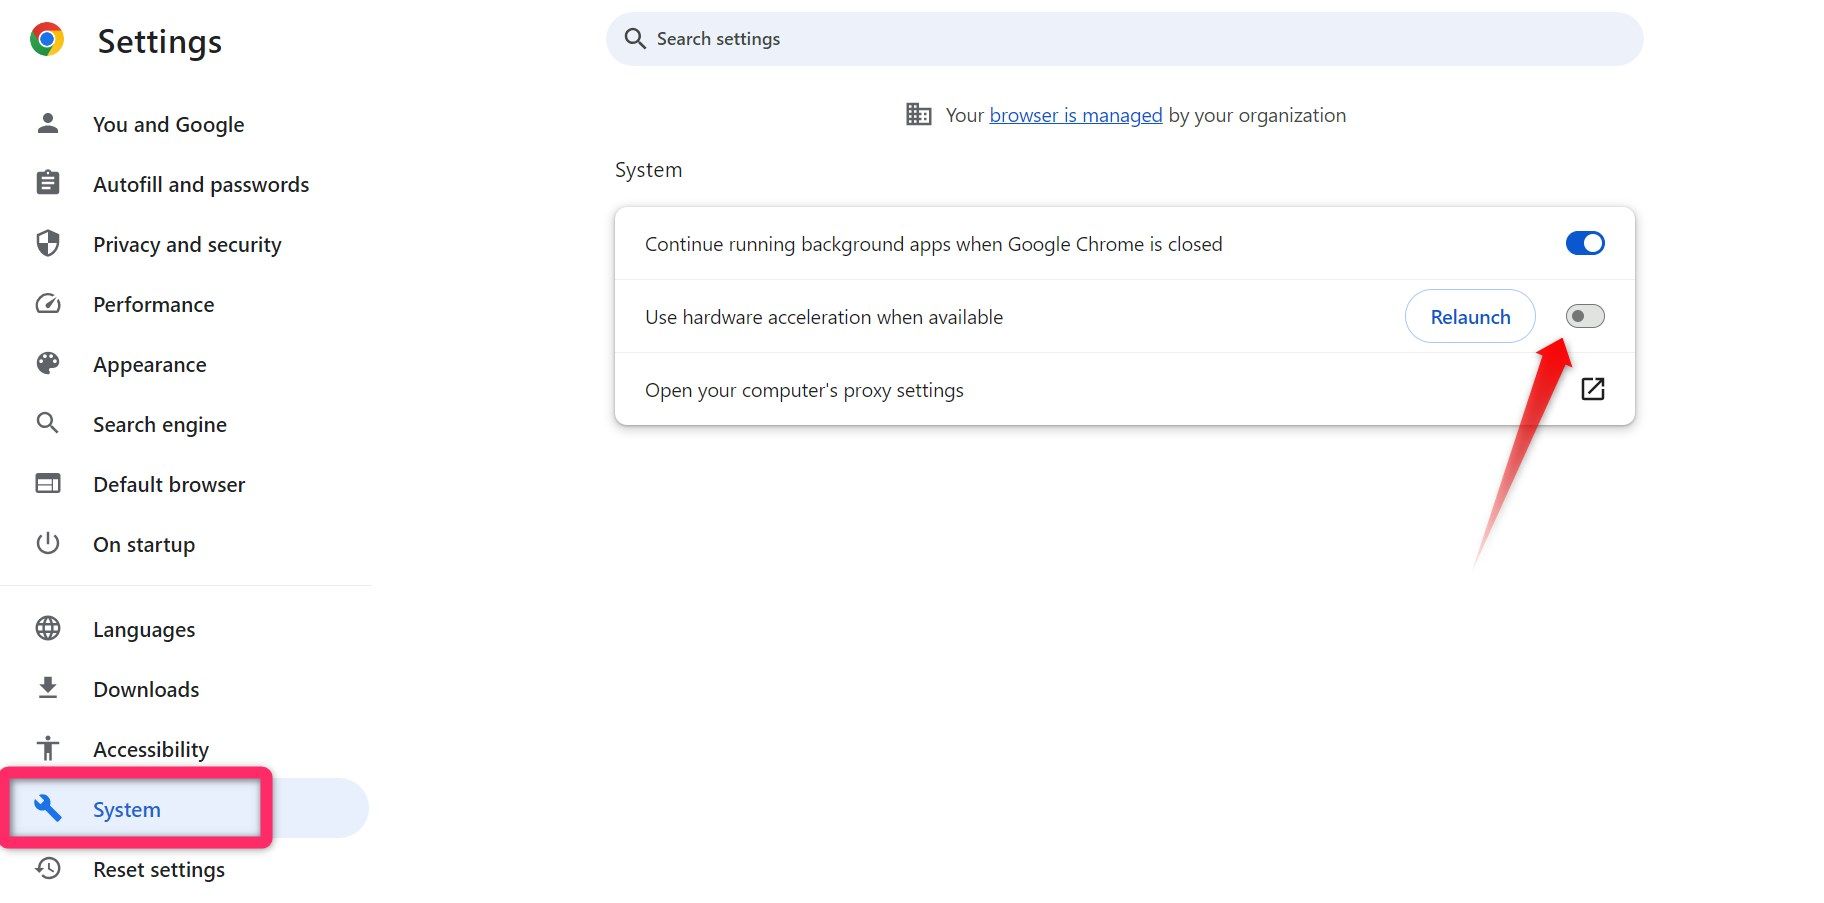Viewport: 1824px width, 903px height.
Task: Click the Relaunch button
Action: coord(1469,316)
